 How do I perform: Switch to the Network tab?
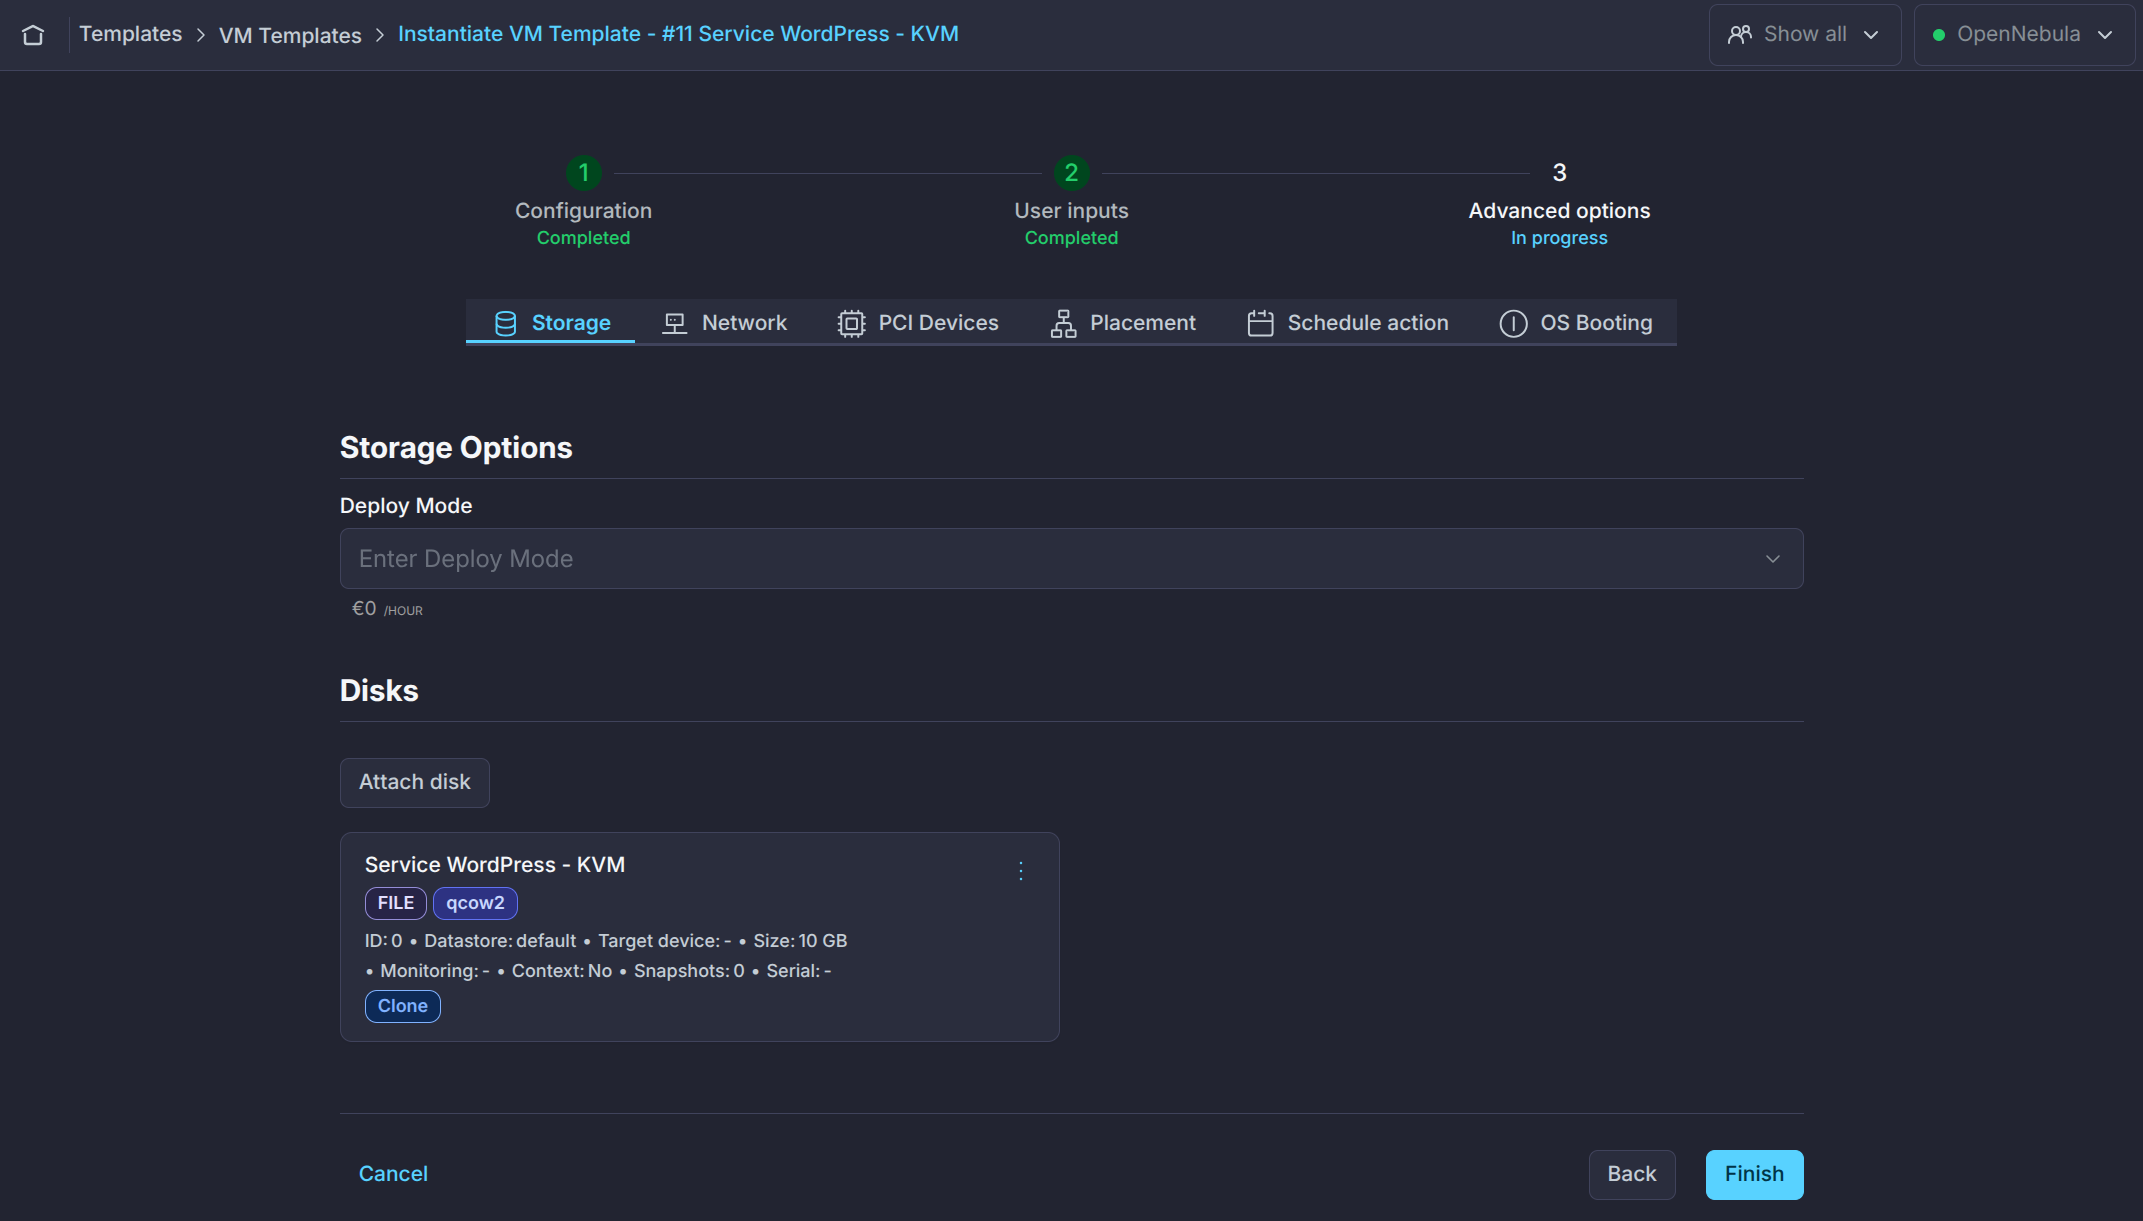[x=724, y=323]
